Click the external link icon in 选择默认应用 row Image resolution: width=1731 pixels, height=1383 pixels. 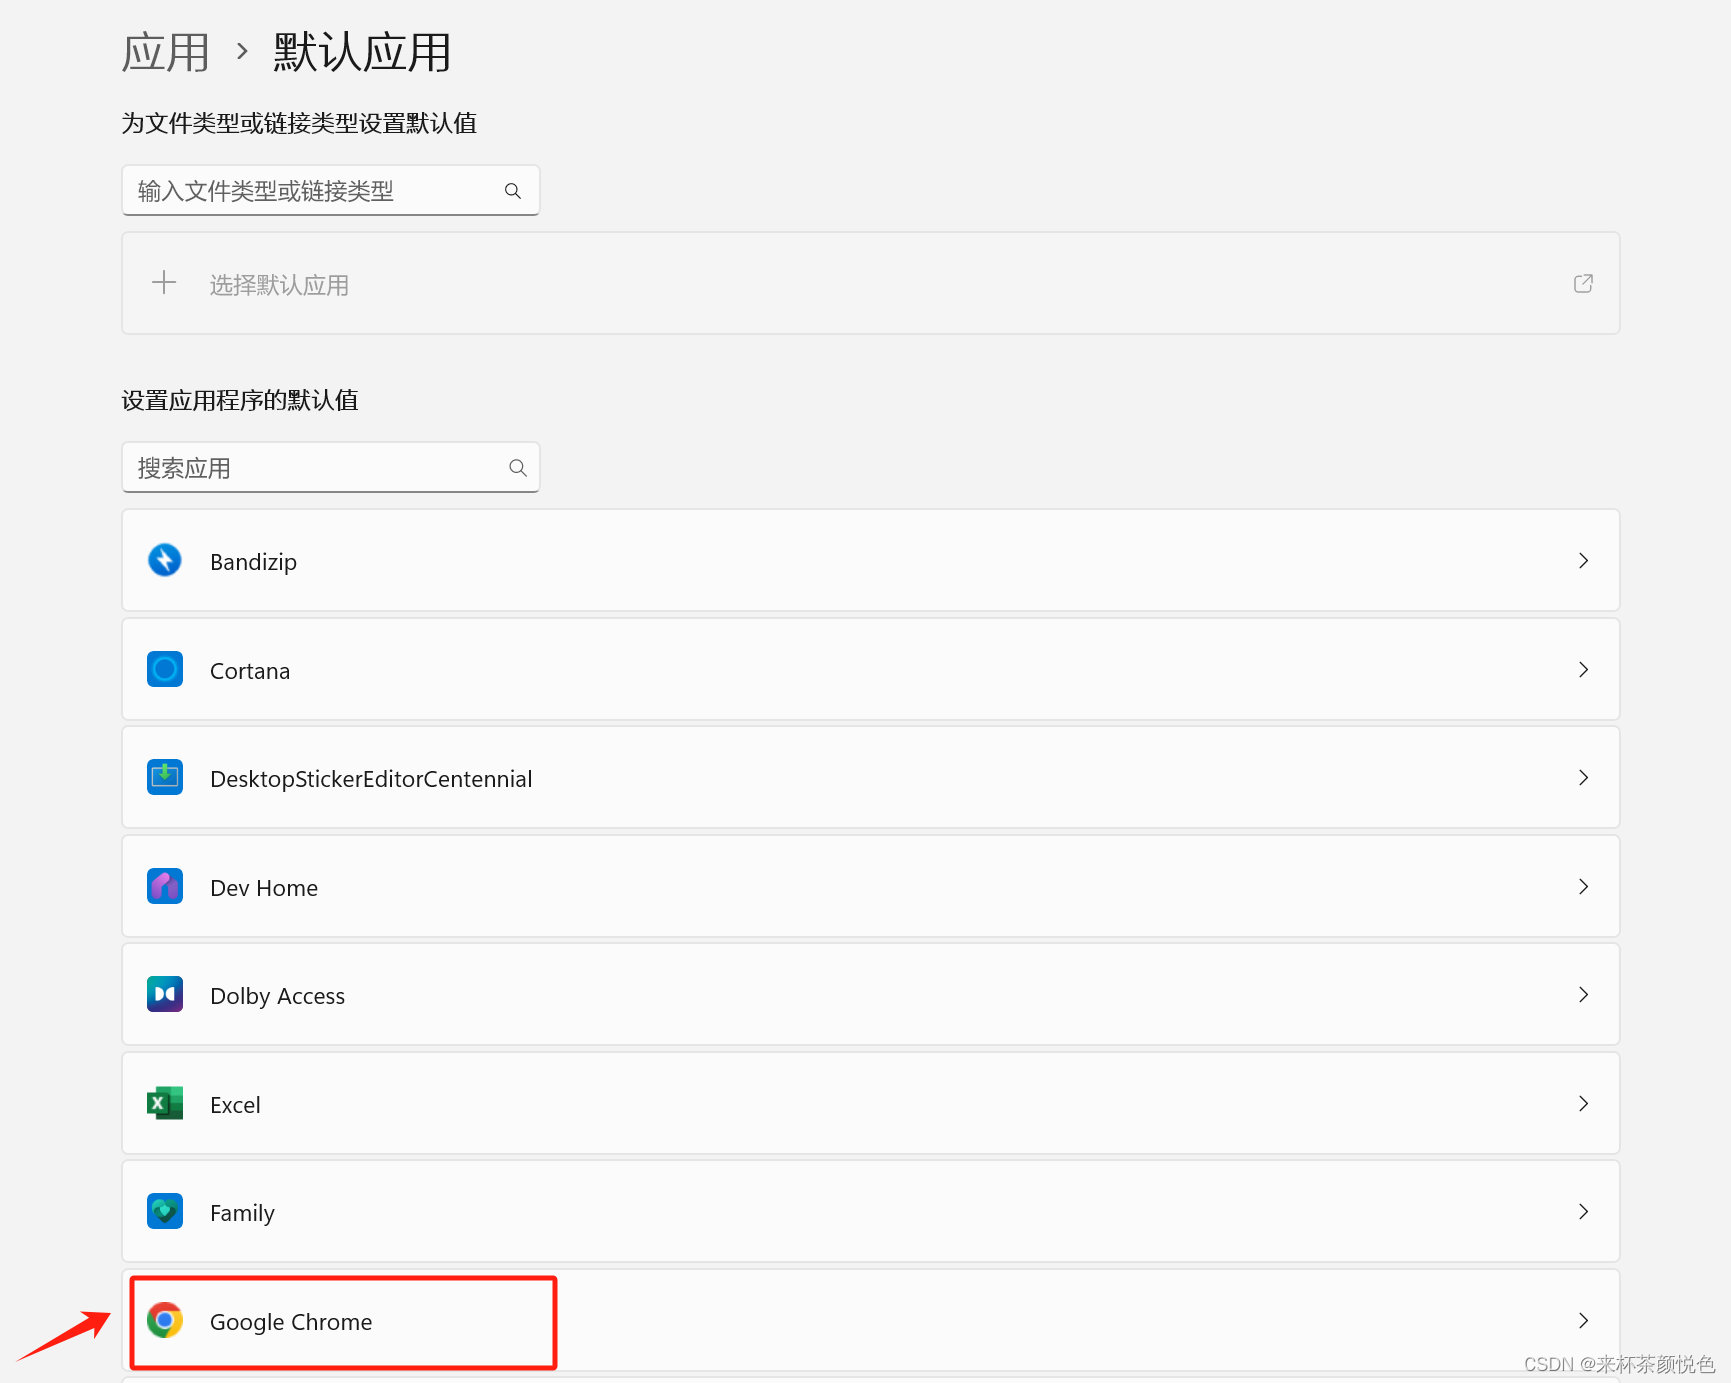(1582, 283)
